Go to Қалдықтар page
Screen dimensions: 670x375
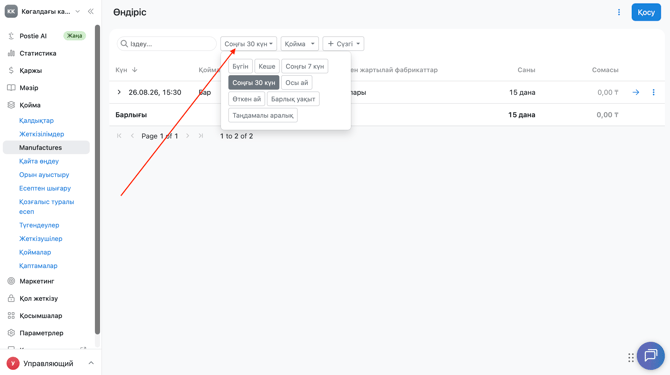click(x=36, y=120)
